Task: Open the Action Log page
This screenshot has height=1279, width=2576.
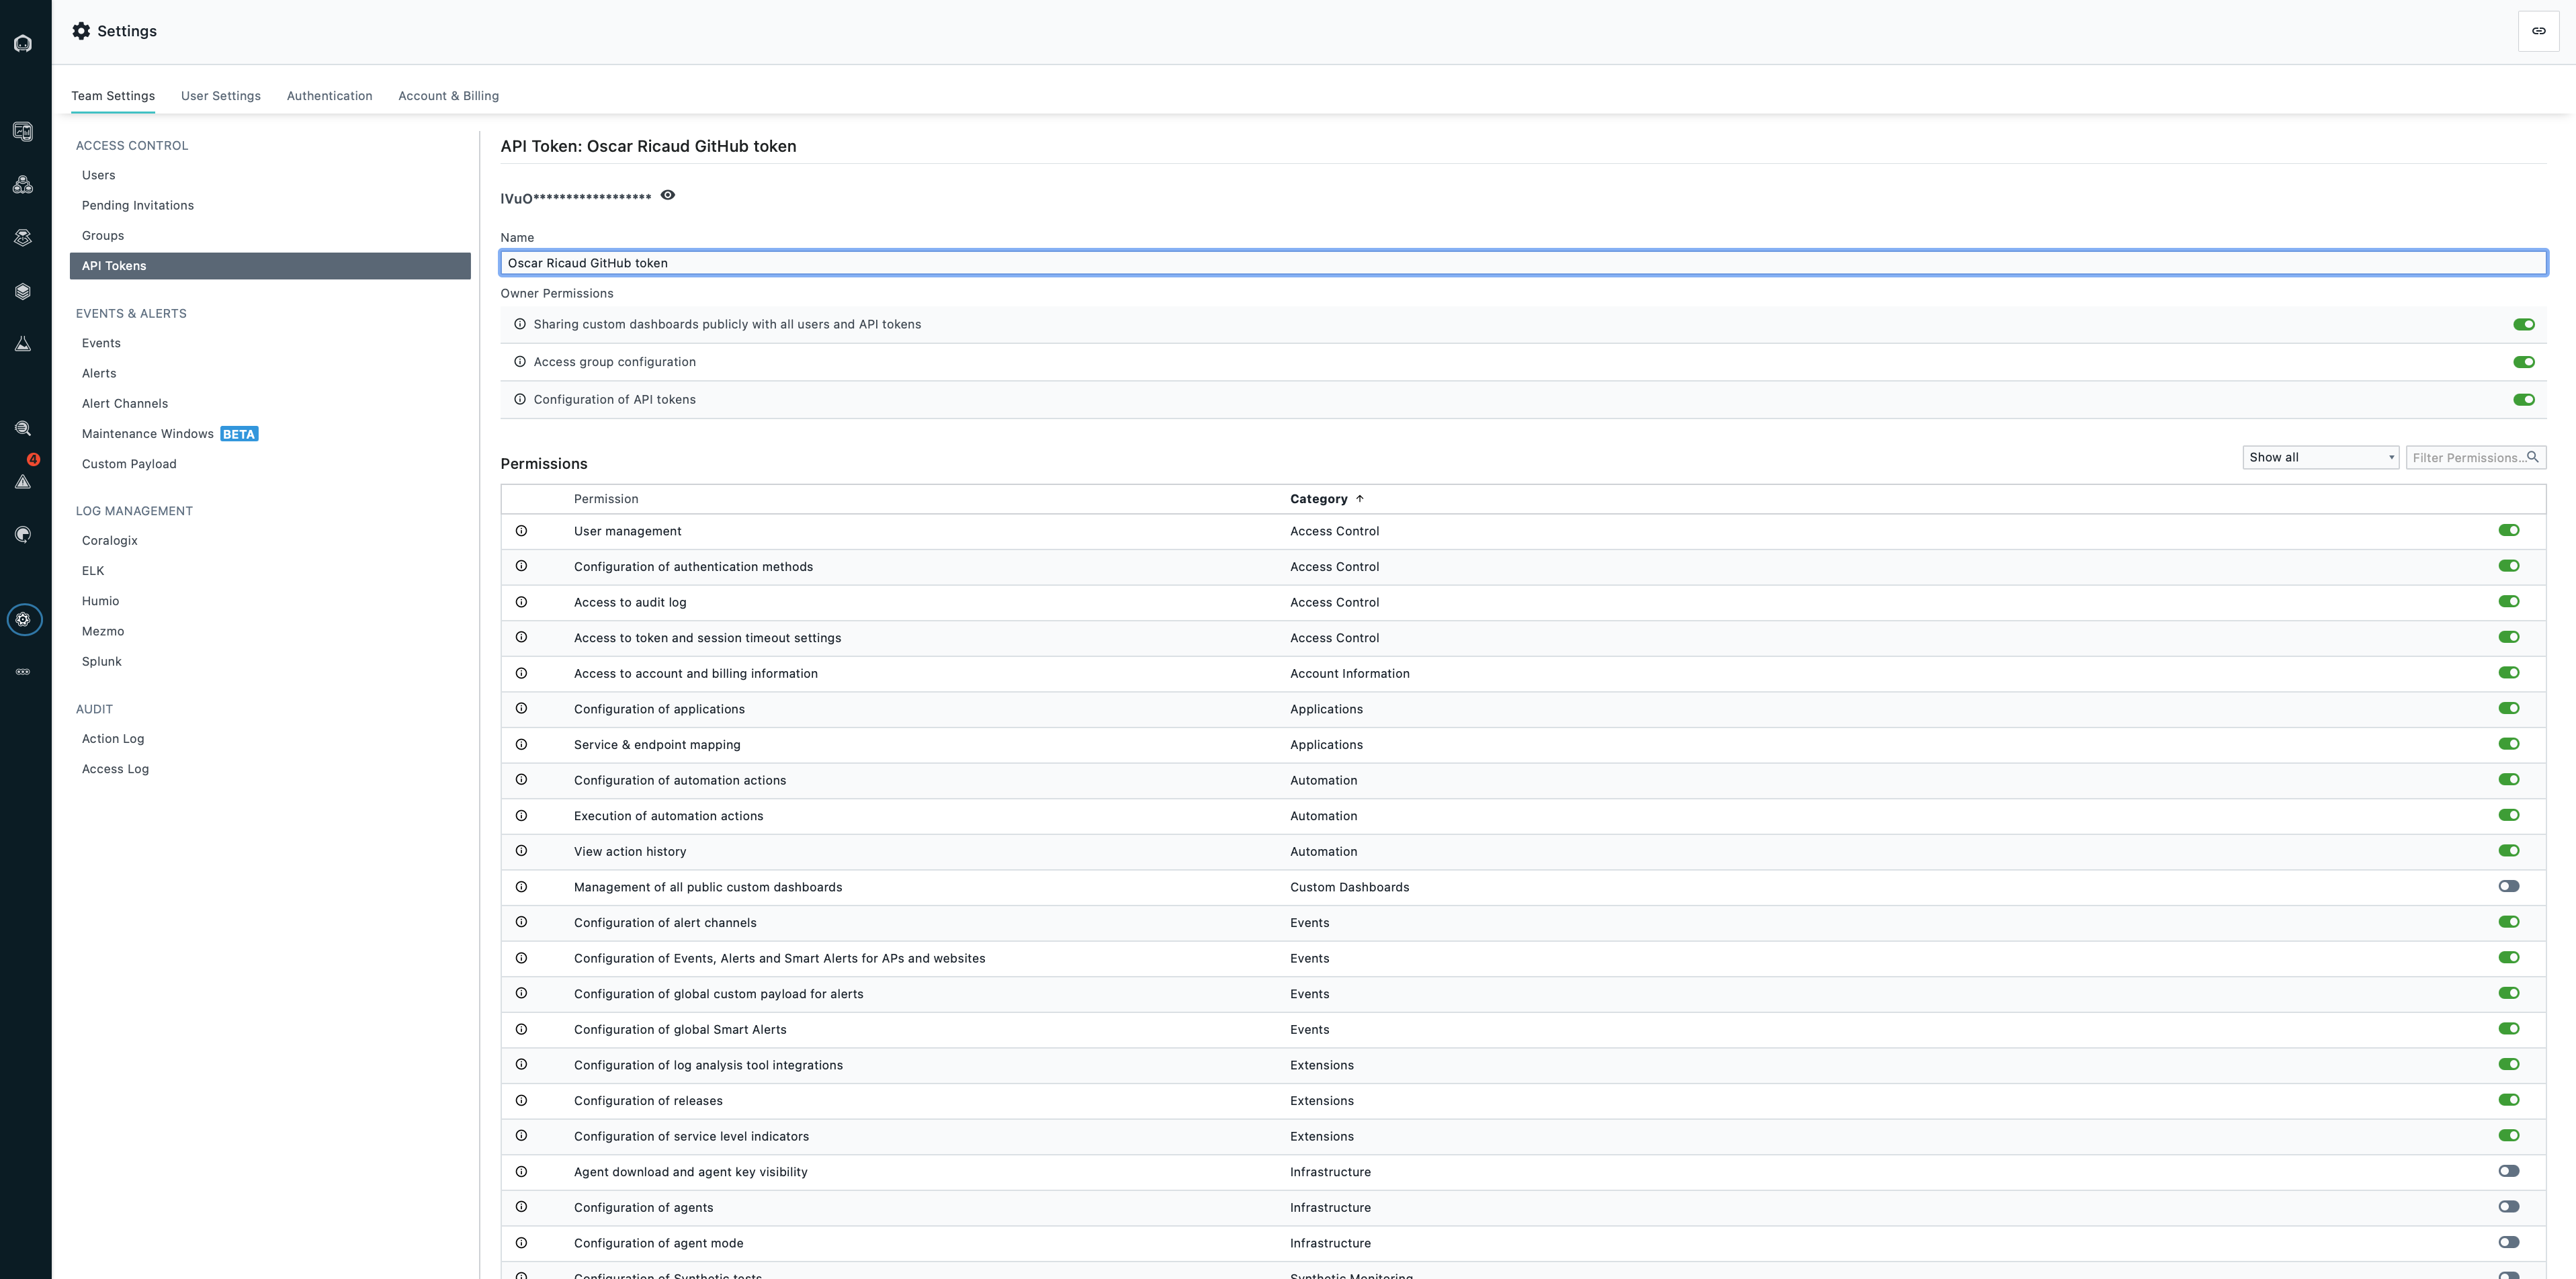Action: coord(113,738)
